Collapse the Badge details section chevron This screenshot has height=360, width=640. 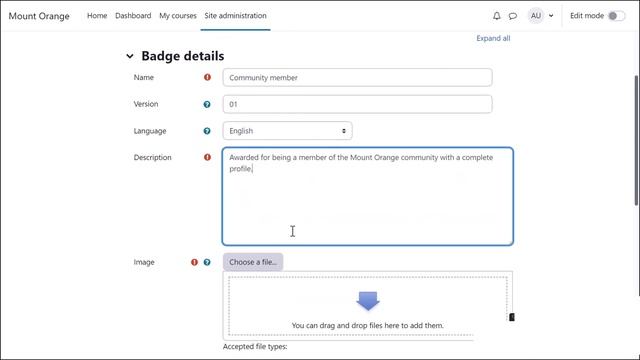click(130, 56)
